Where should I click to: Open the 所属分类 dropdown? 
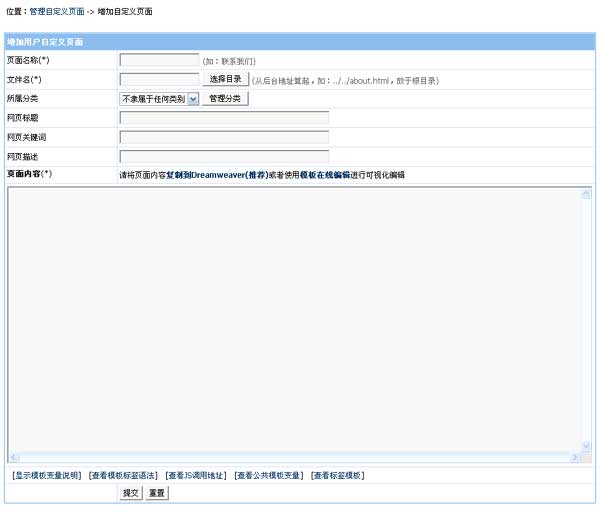[159, 99]
